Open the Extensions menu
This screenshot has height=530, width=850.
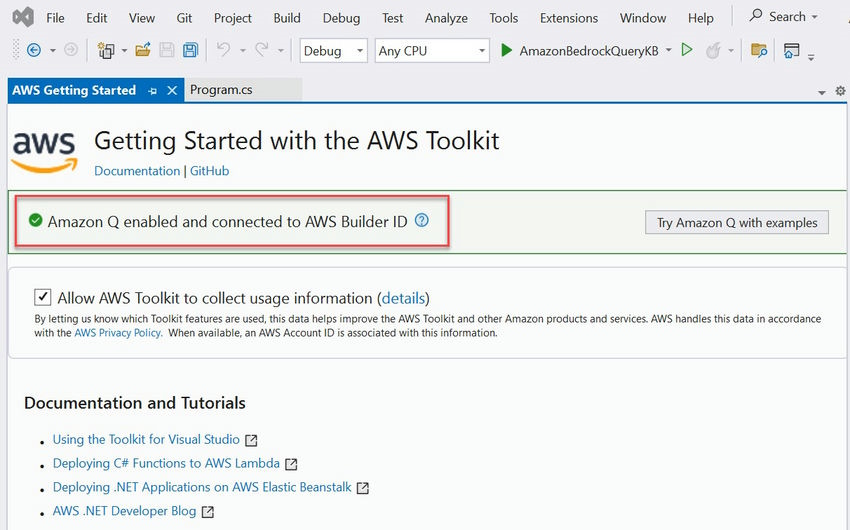pyautogui.click(x=569, y=18)
